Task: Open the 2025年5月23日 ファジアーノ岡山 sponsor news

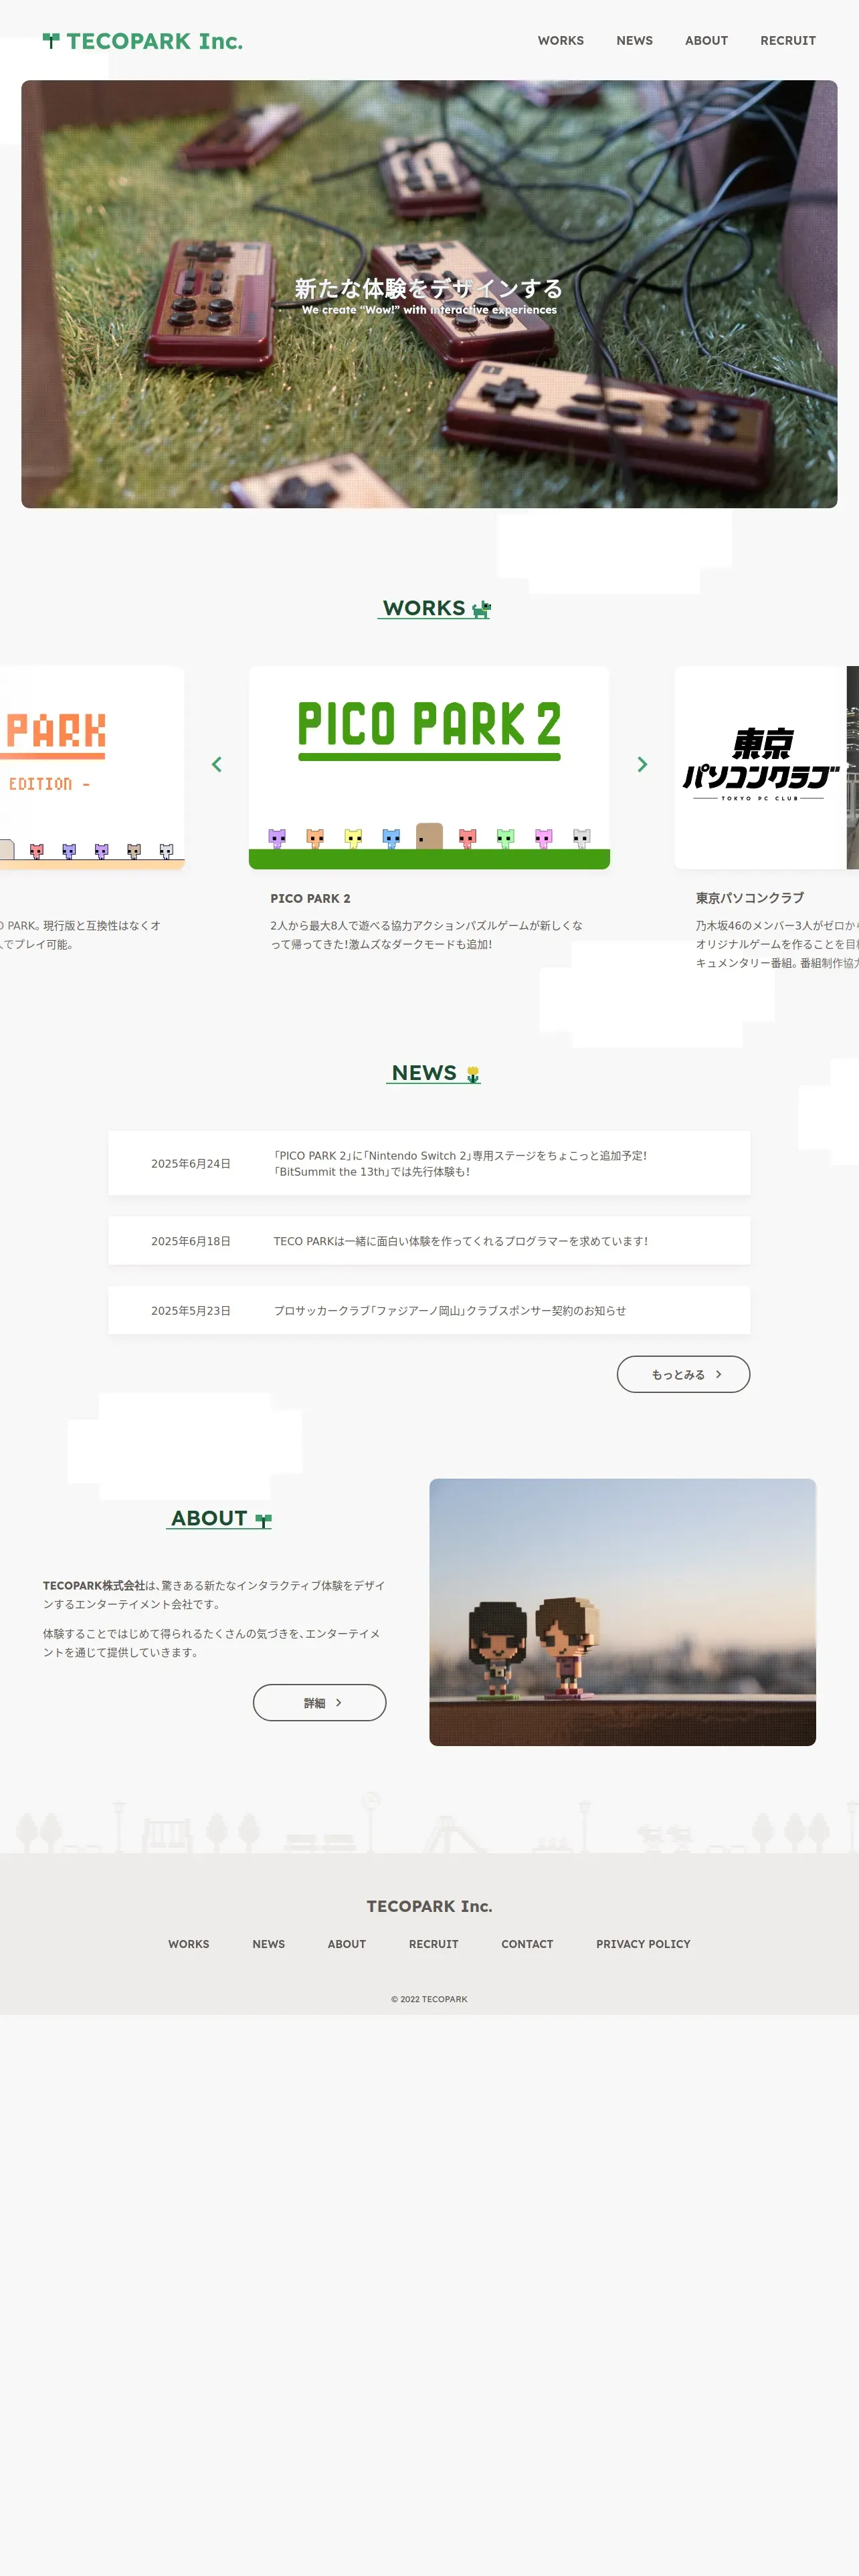Action: [x=429, y=1310]
